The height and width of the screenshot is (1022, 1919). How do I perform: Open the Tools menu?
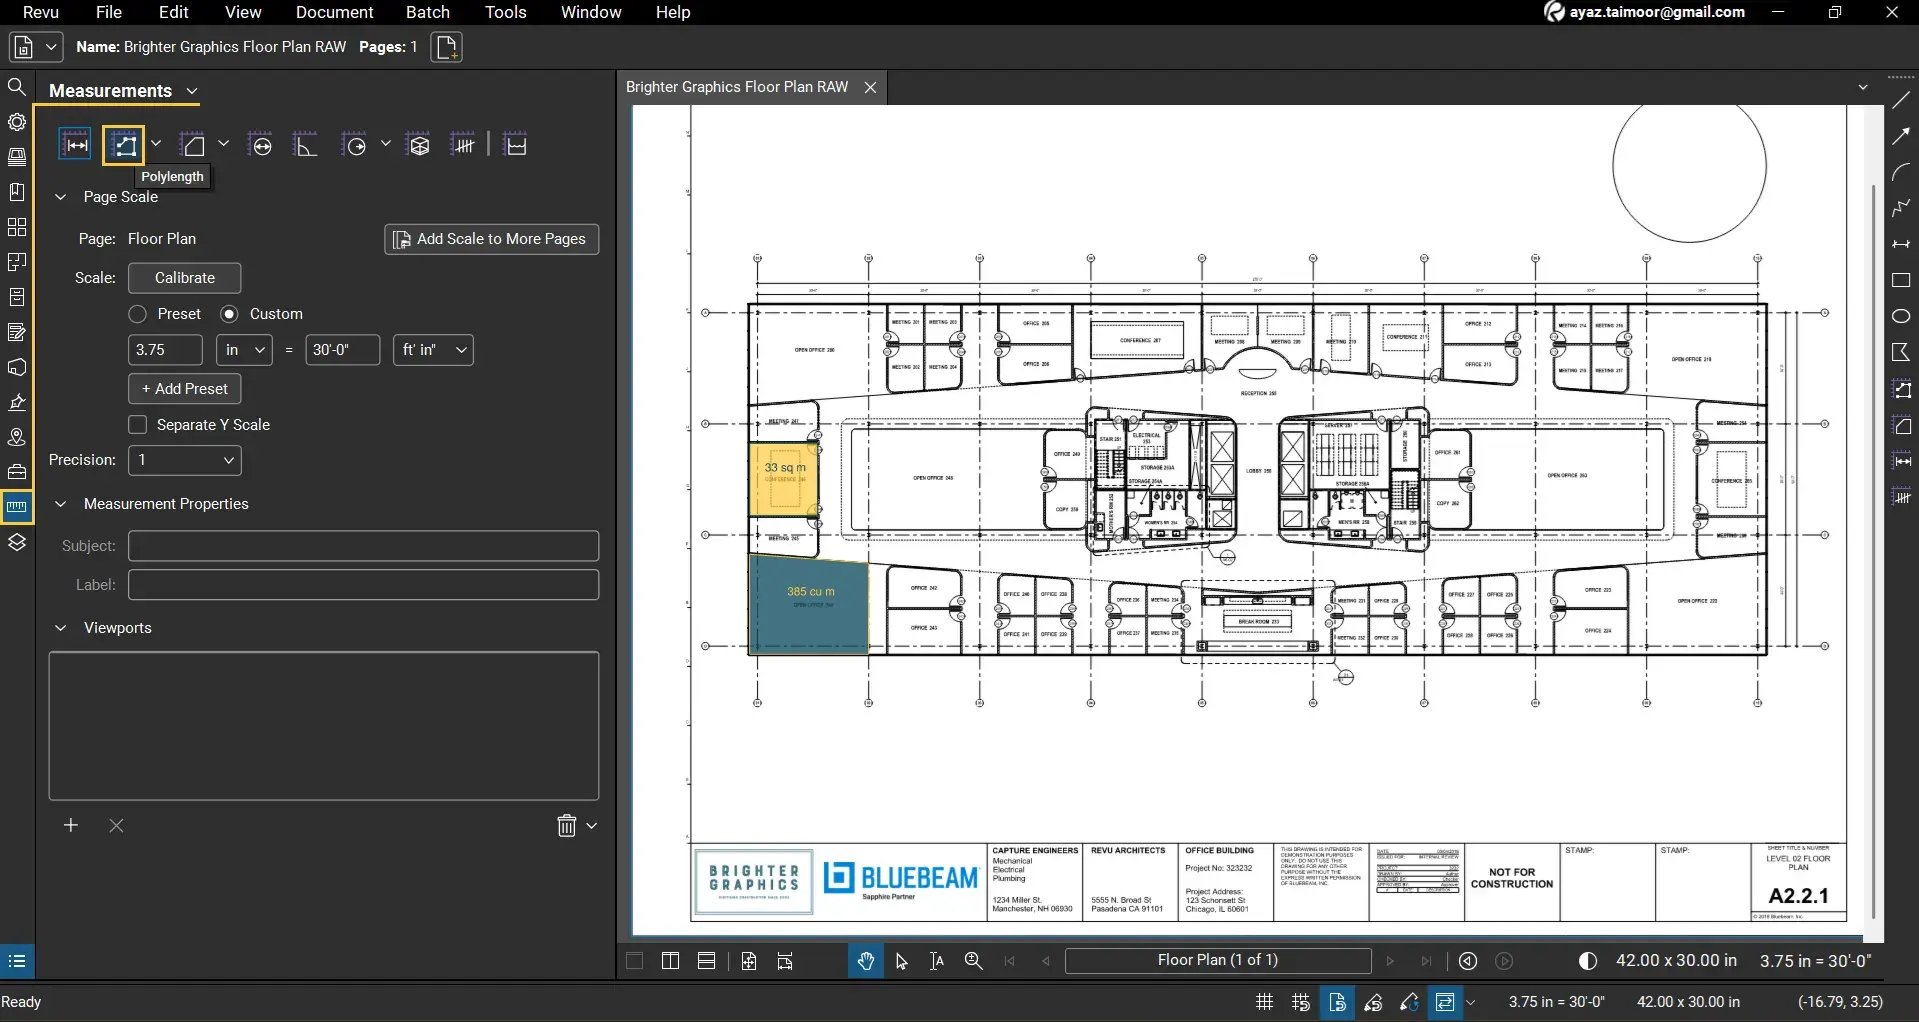pyautogui.click(x=505, y=12)
